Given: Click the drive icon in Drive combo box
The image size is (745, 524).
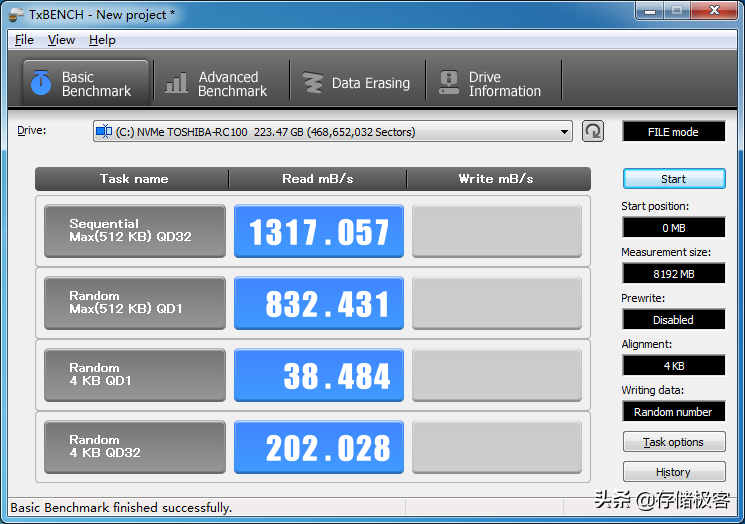Looking at the screenshot, I should click(104, 131).
